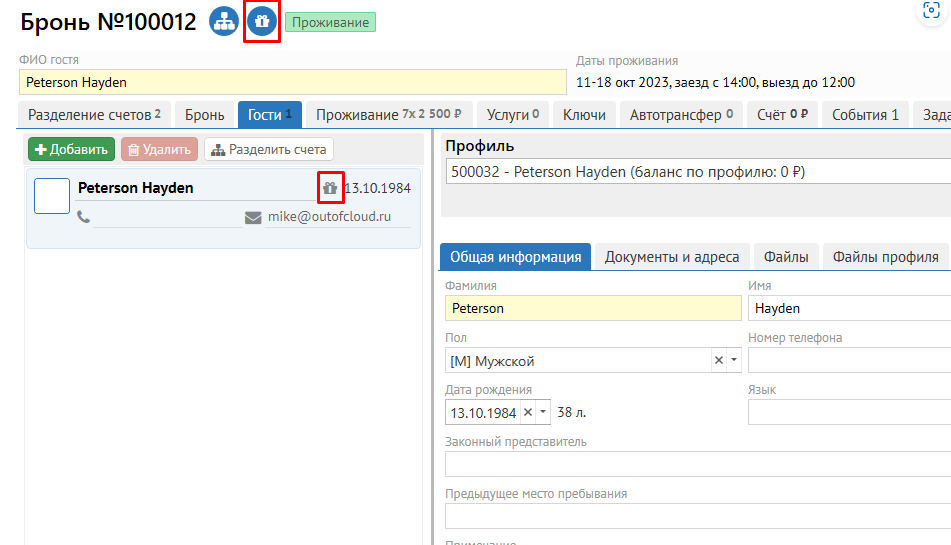Tick the checkbox beside Peterson Hayden
The width and height of the screenshot is (951, 545).
pos(52,196)
